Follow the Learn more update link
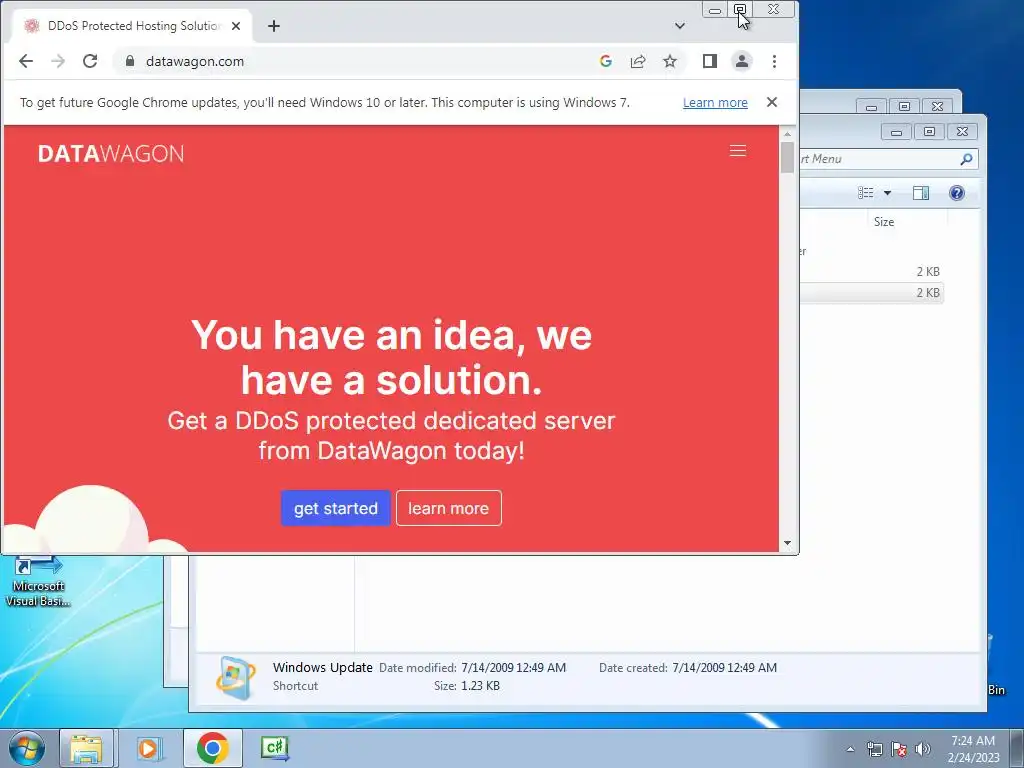This screenshot has height=768, width=1024. pos(715,103)
